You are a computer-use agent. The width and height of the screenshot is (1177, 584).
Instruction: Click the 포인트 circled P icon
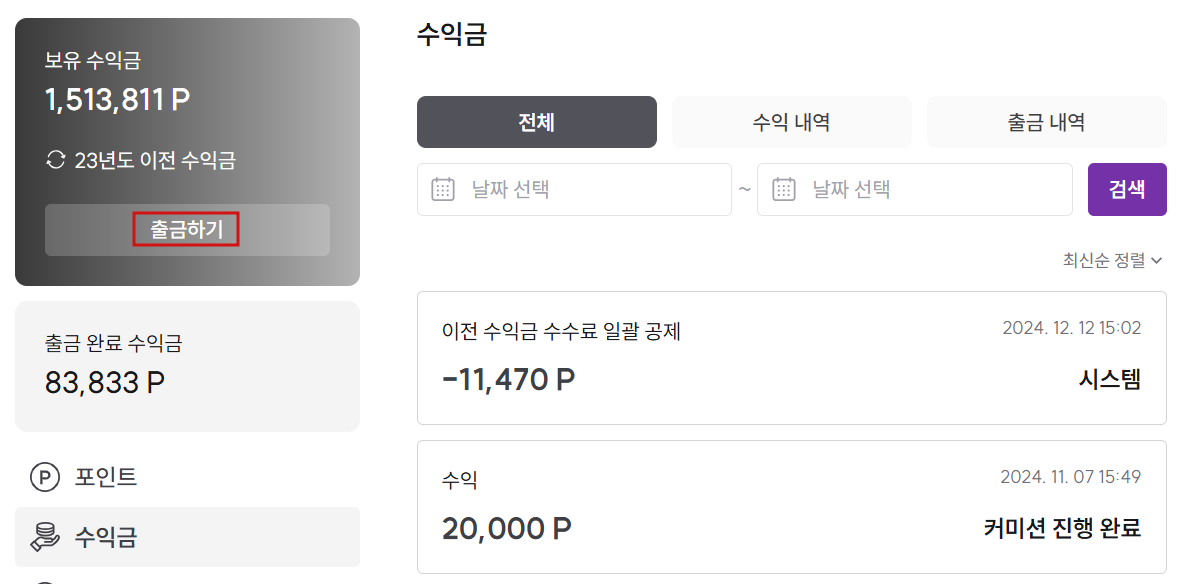45,477
